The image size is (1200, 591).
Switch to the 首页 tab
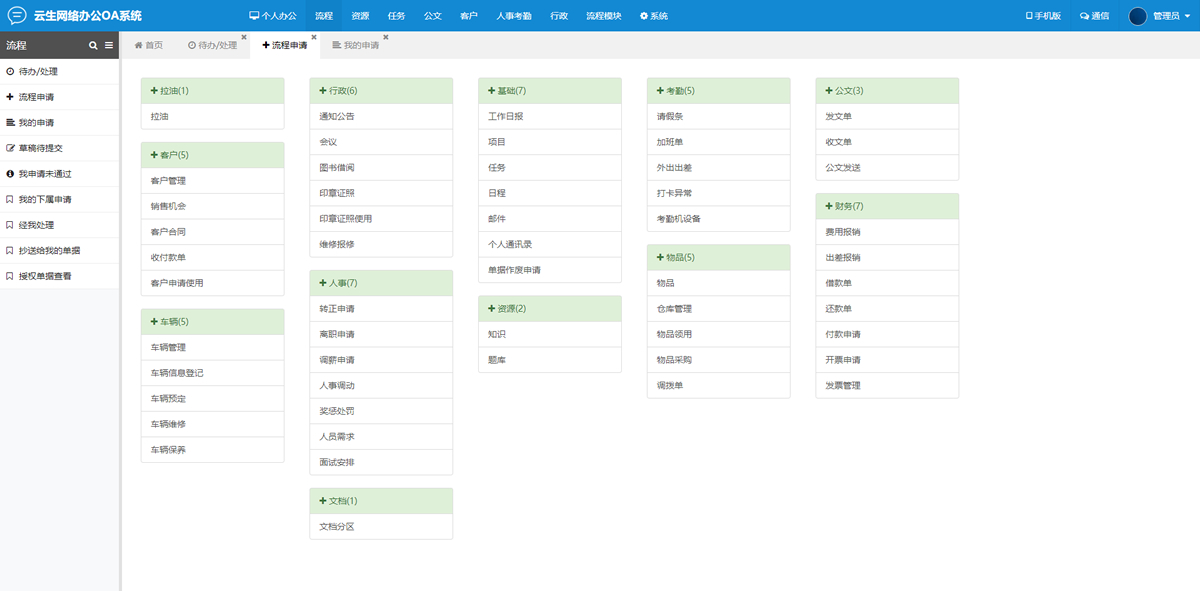pyautogui.click(x=148, y=45)
